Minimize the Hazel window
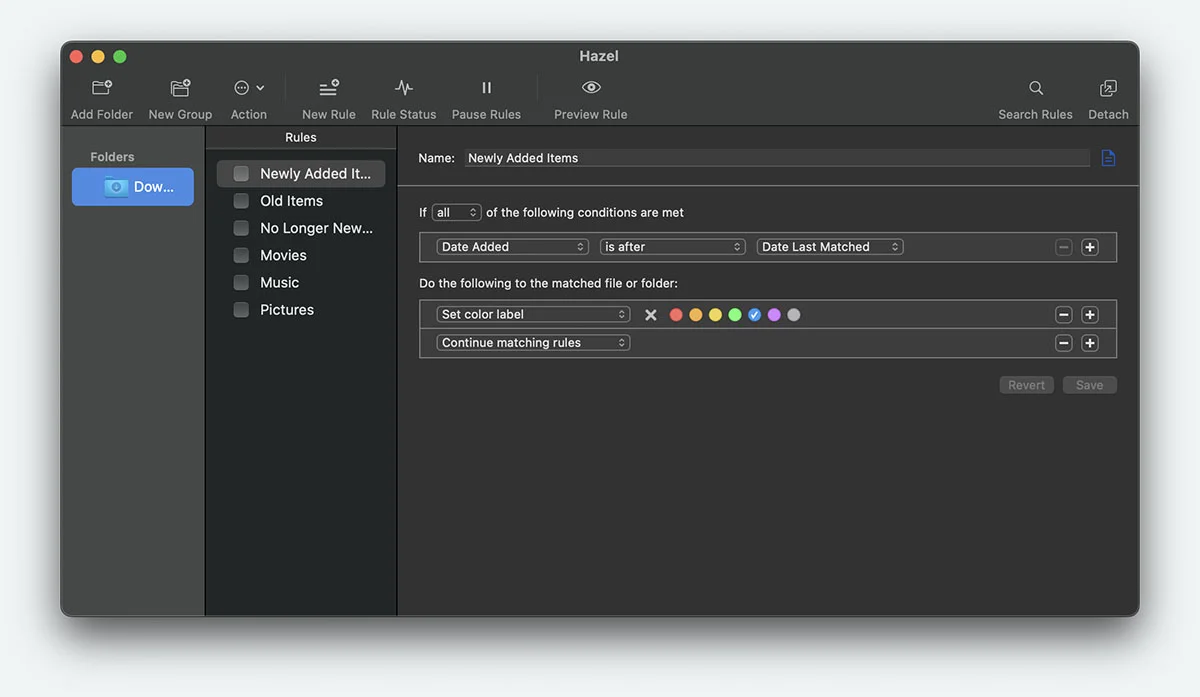Image resolution: width=1200 pixels, height=697 pixels. (x=98, y=57)
